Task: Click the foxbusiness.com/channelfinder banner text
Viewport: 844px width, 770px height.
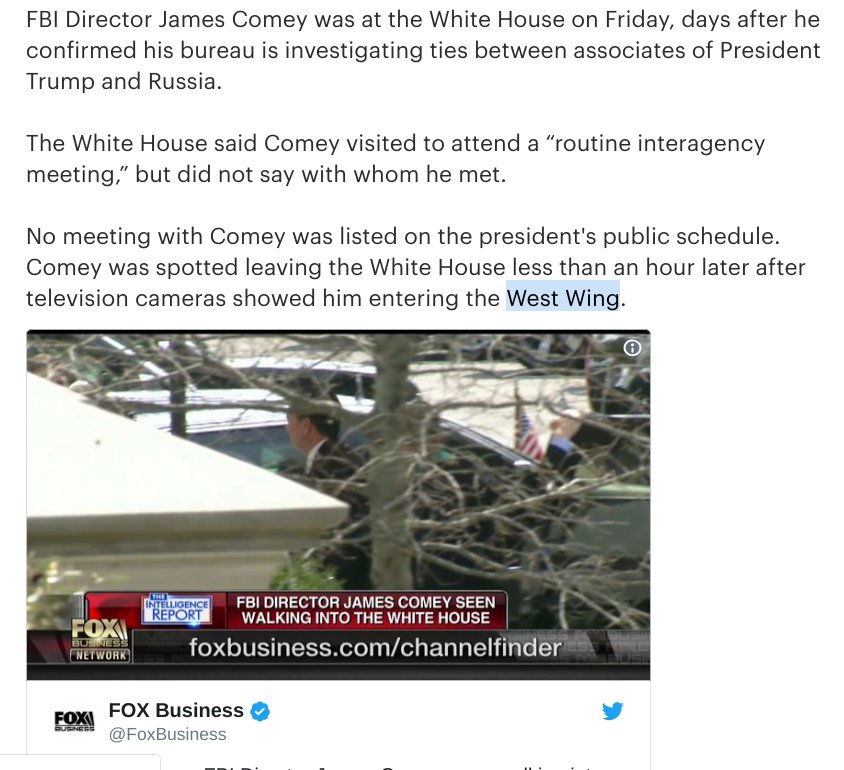Action: click(x=375, y=647)
